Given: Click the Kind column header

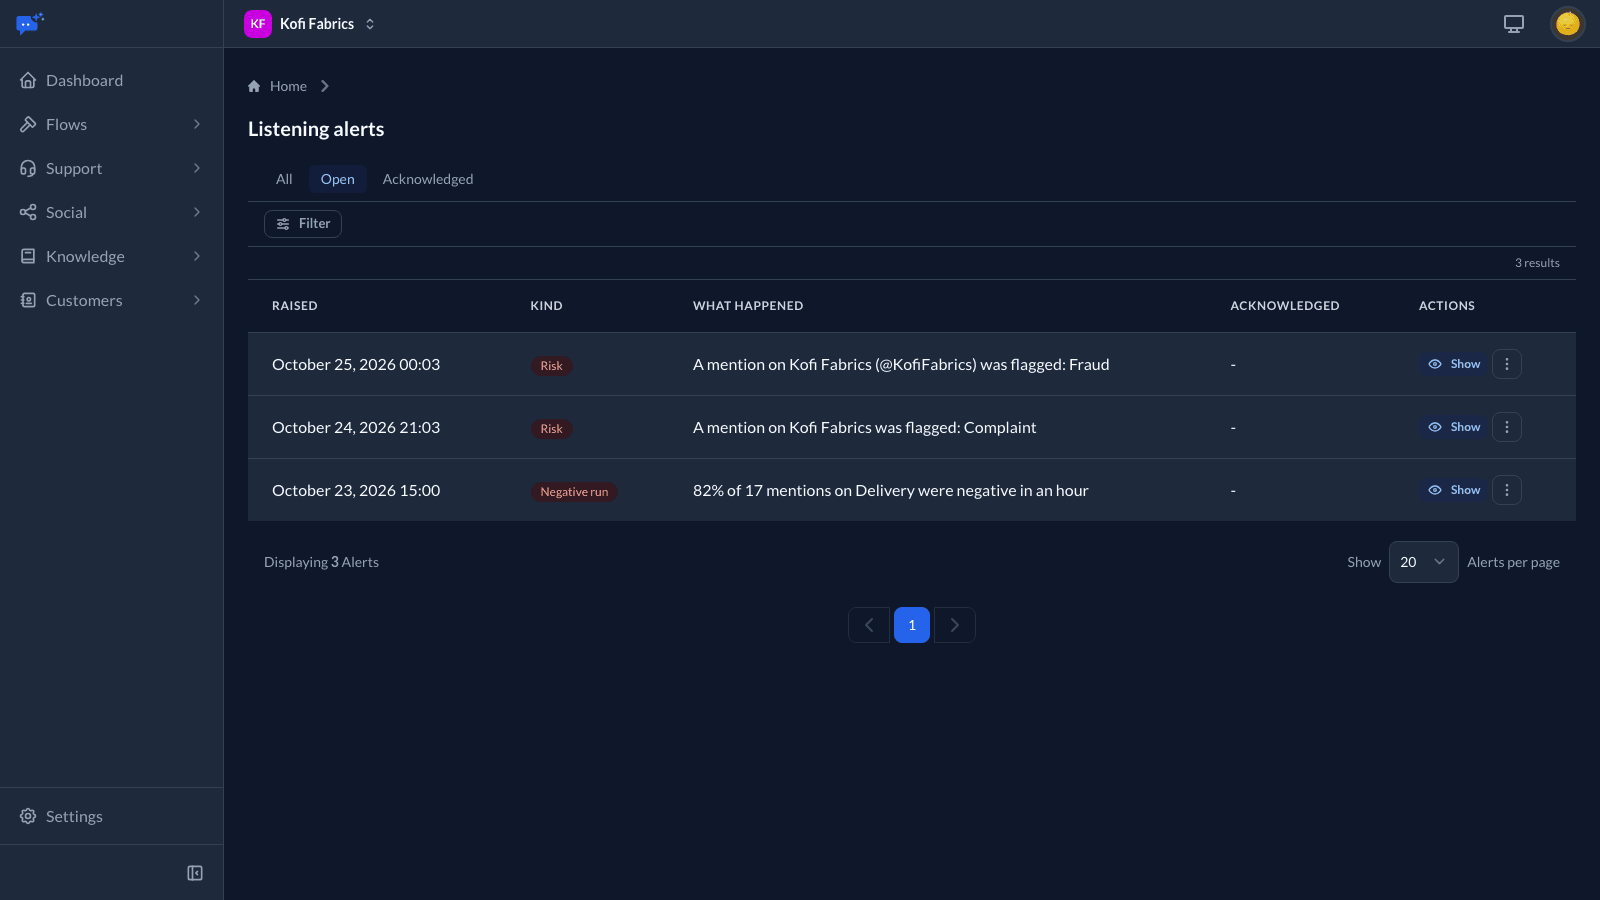Looking at the screenshot, I should point(546,306).
